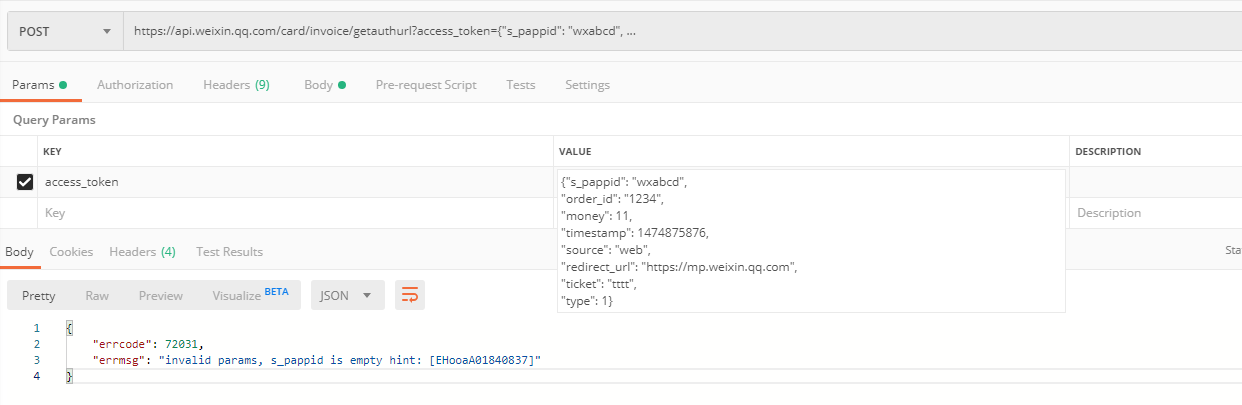This screenshot has height=405, width=1242.
Task: Go to the Tests tab
Action: point(520,85)
